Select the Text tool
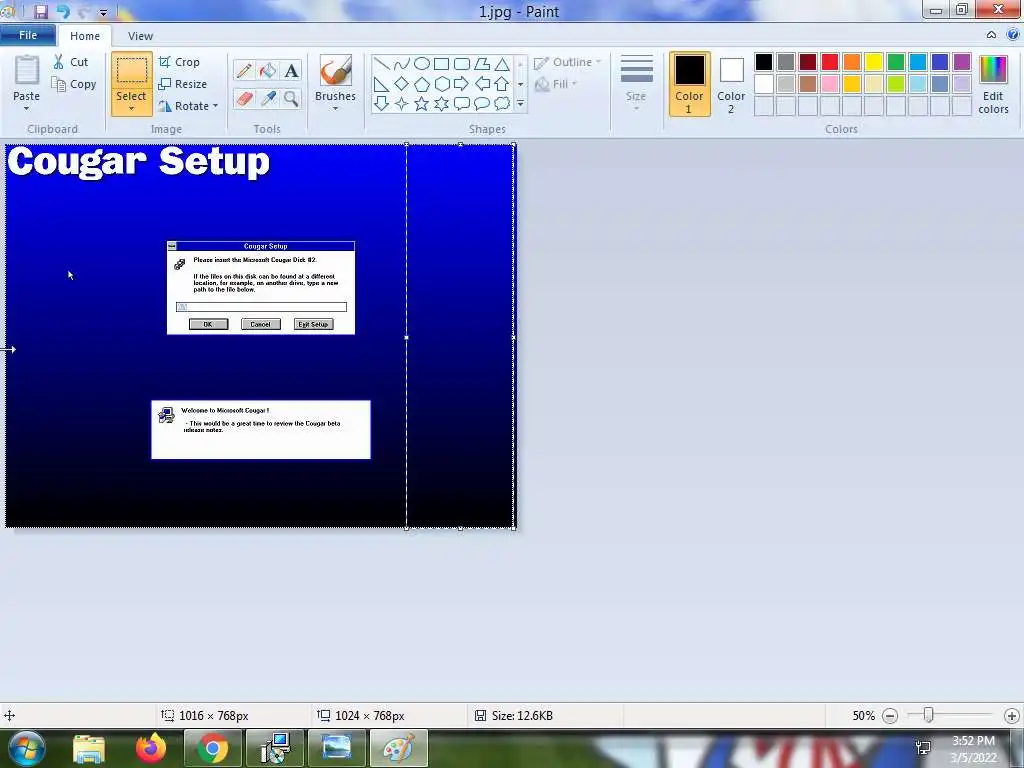The width and height of the screenshot is (1024, 768). (291, 71)
